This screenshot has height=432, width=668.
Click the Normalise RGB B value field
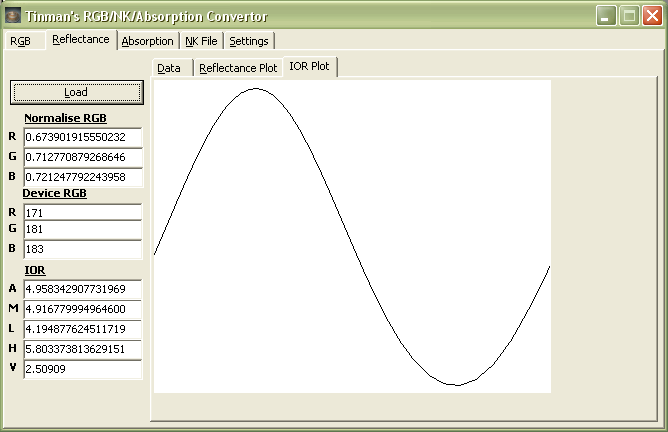coord(82,177)
